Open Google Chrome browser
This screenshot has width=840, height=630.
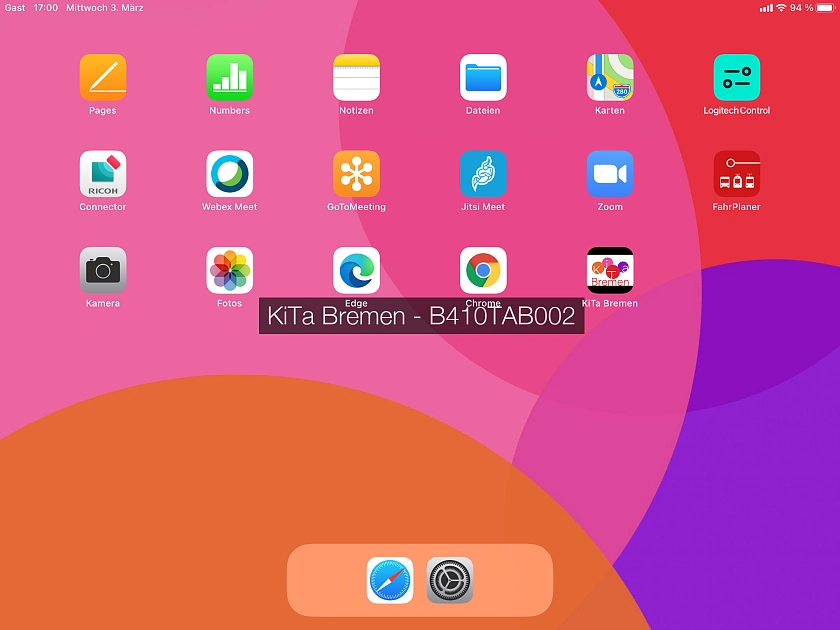pyautogui.click(x=483, y=270)
